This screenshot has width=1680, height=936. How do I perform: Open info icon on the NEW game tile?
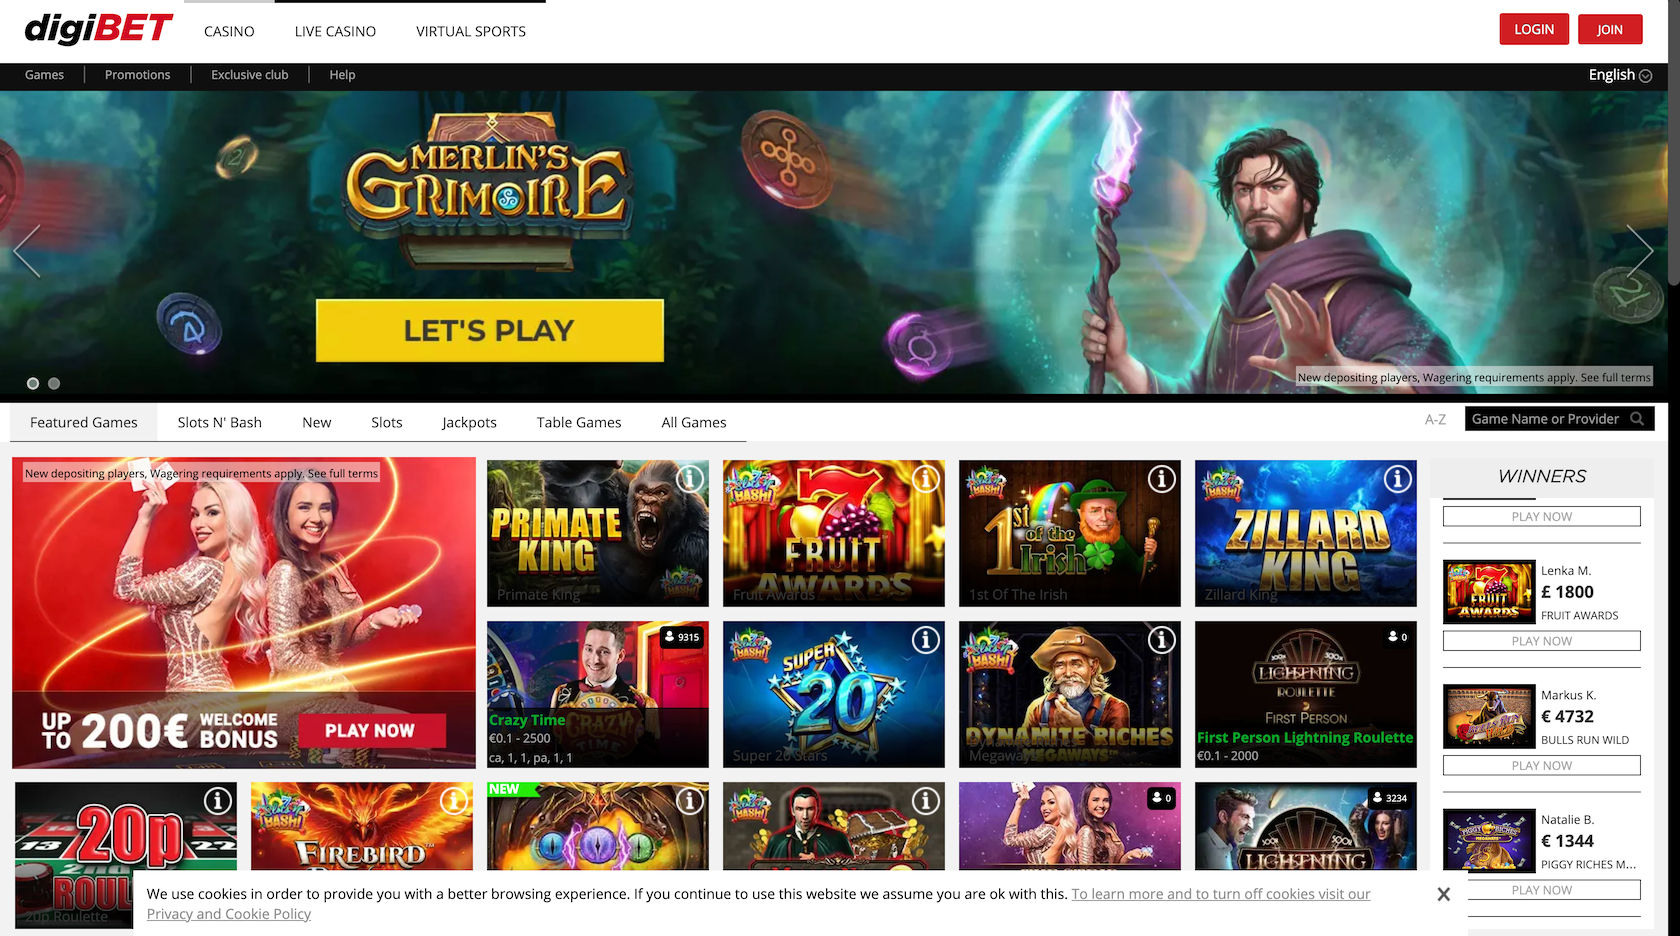click(x=690, y=800)
